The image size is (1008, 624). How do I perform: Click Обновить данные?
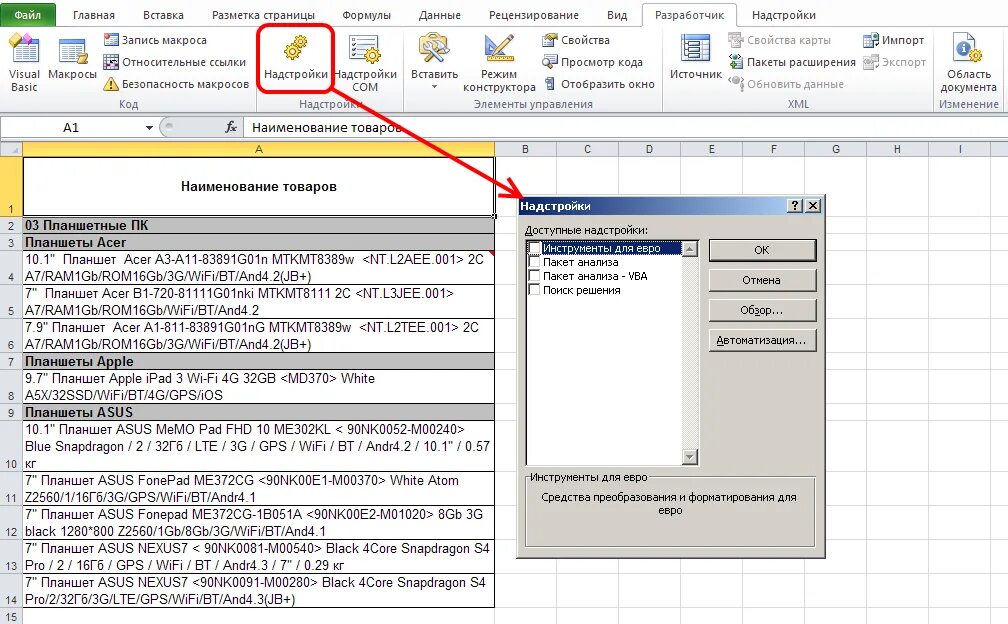(x=786, y=84)
